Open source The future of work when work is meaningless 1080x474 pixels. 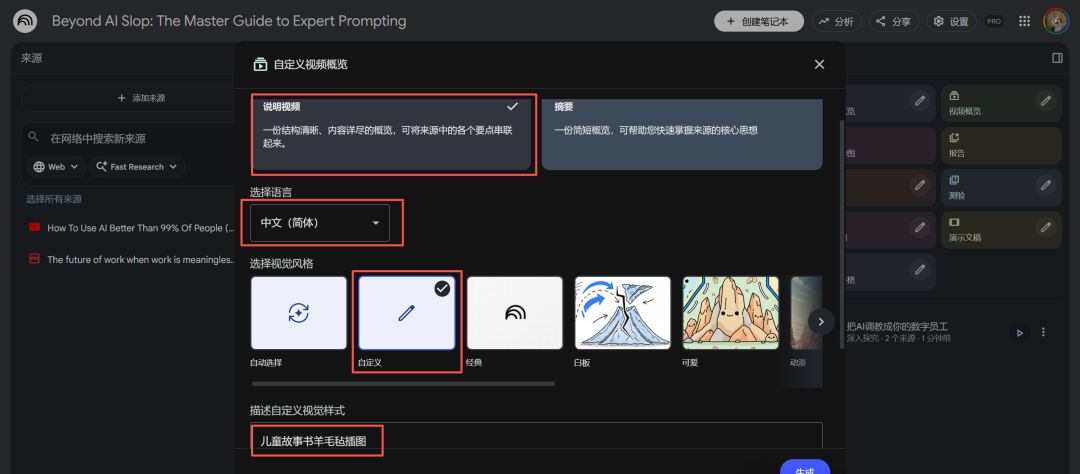pyautogui.click(x=141, y=259)
